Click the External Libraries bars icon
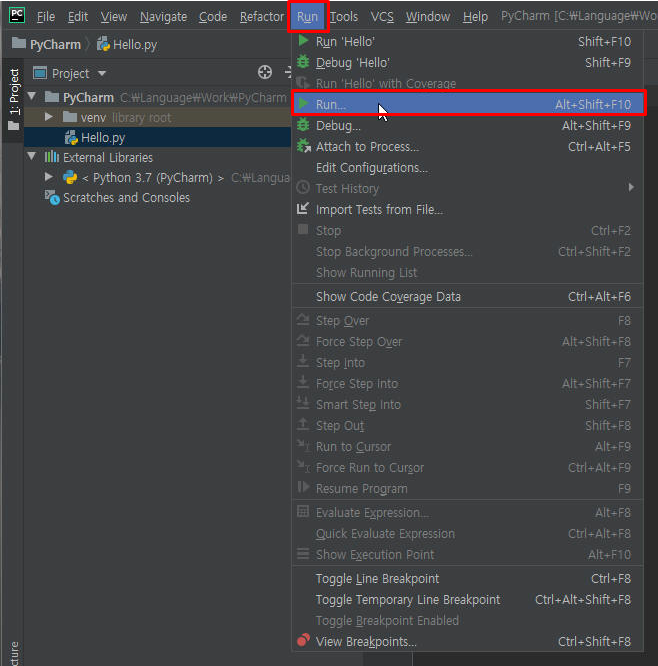 coord(52,157)
